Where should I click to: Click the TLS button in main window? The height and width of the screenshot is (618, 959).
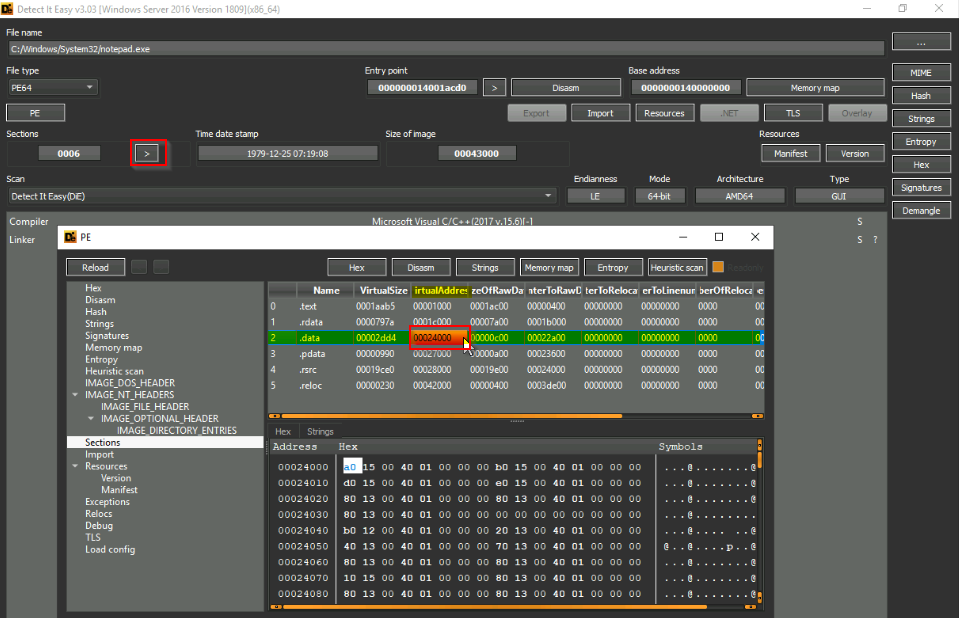click(x=793, y=113)
